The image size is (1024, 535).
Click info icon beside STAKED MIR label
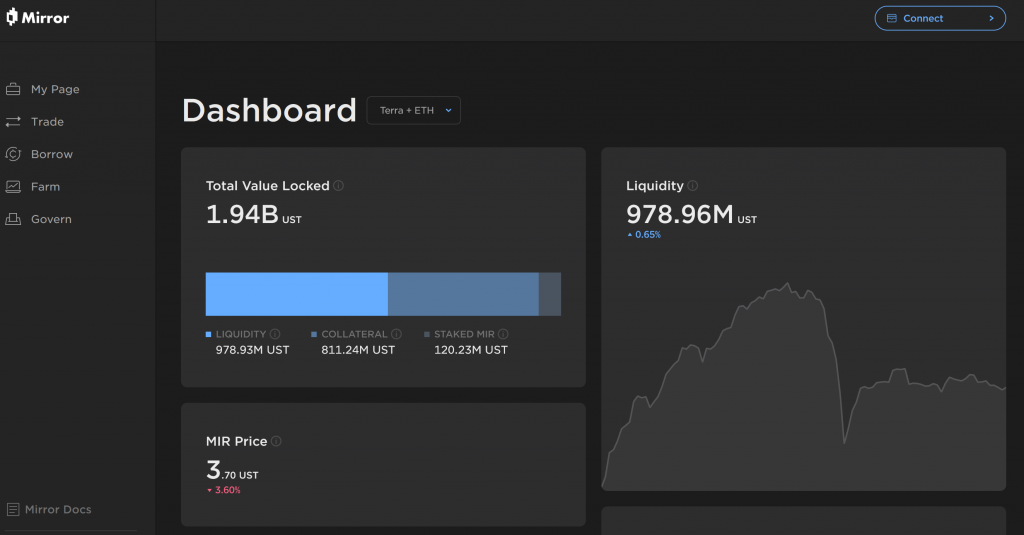(x=503, y=334)
